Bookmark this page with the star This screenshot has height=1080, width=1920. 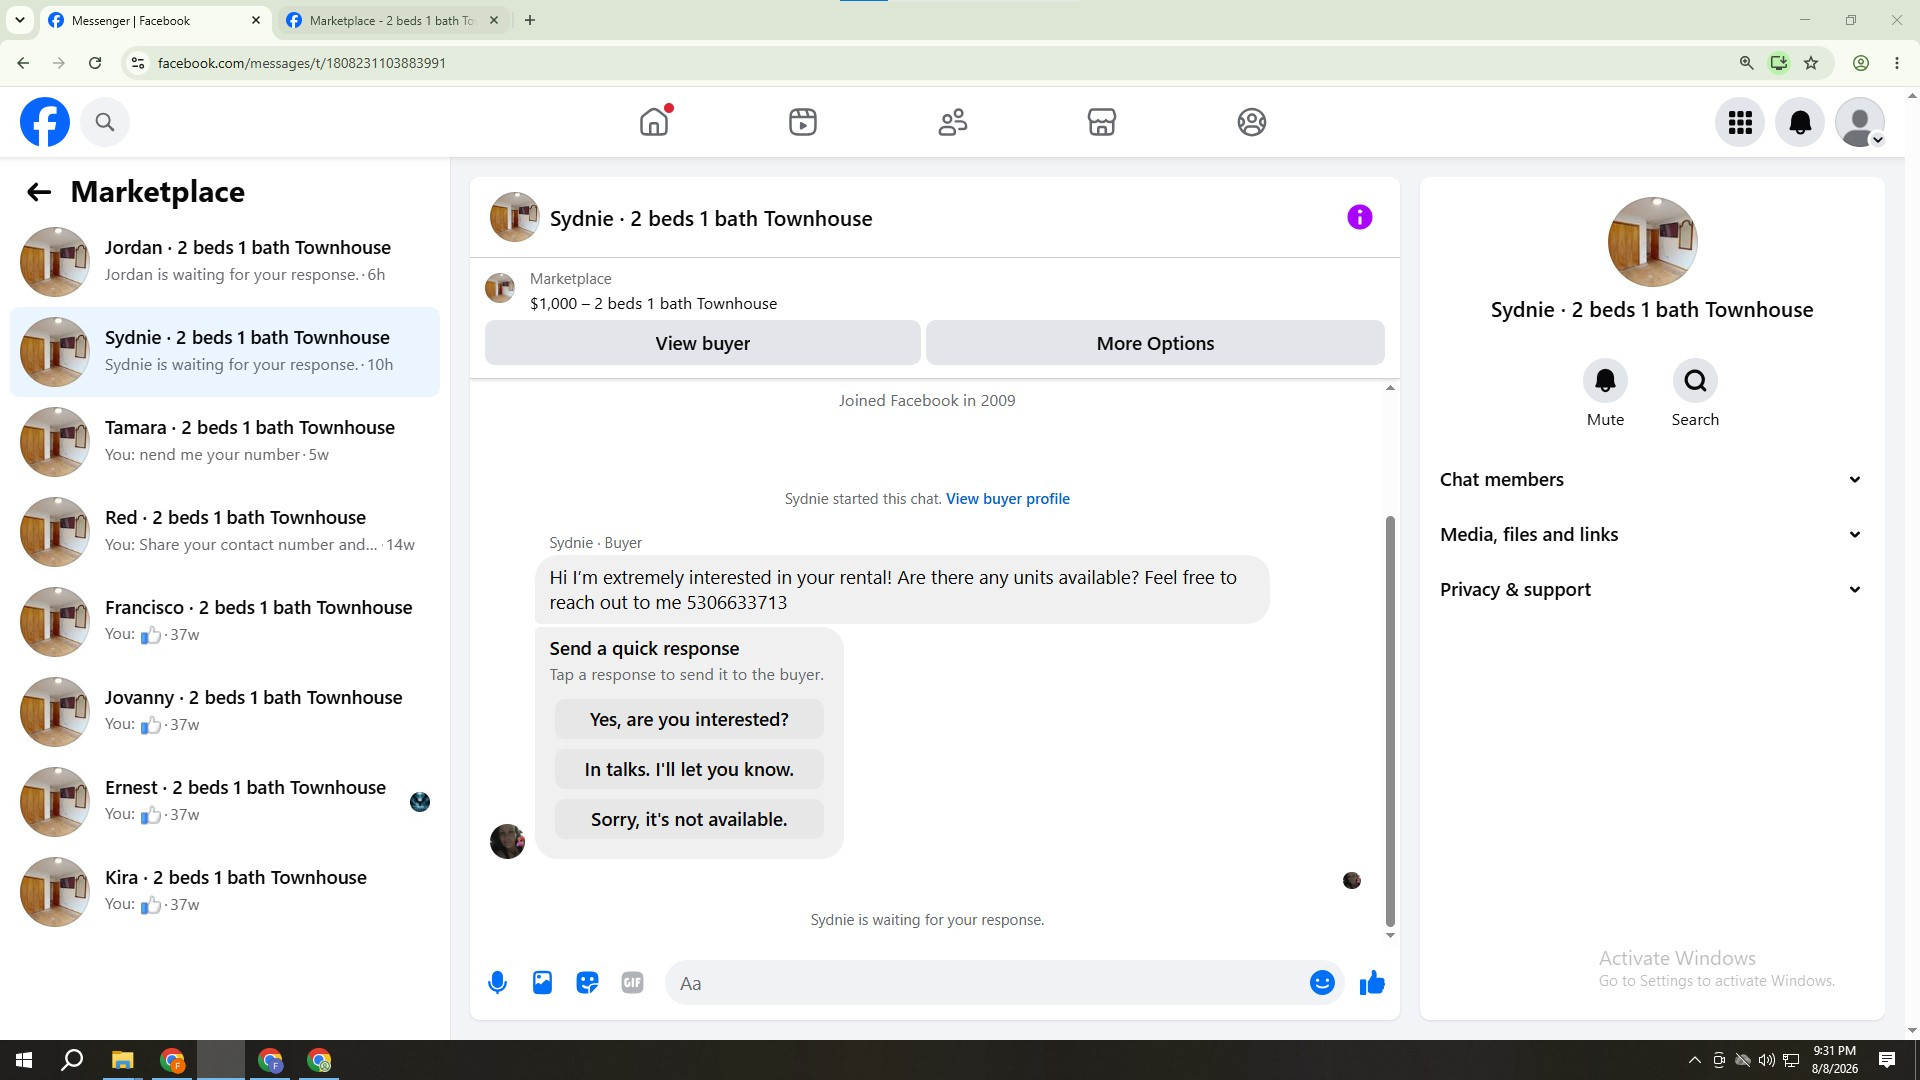tap(1811, 63)
